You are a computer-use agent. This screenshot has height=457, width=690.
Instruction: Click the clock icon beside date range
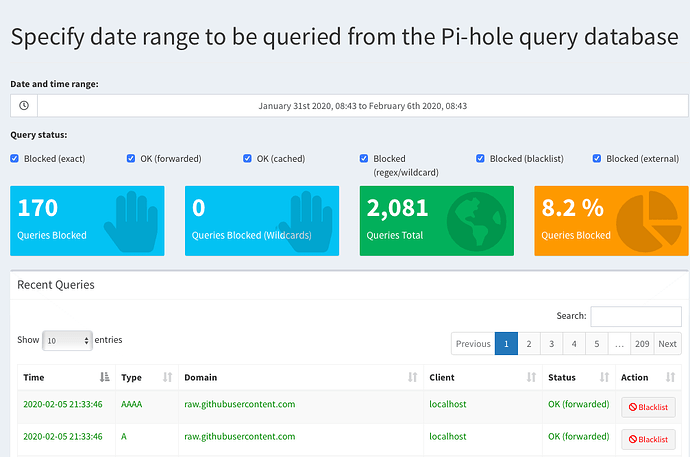coord(24,105)
